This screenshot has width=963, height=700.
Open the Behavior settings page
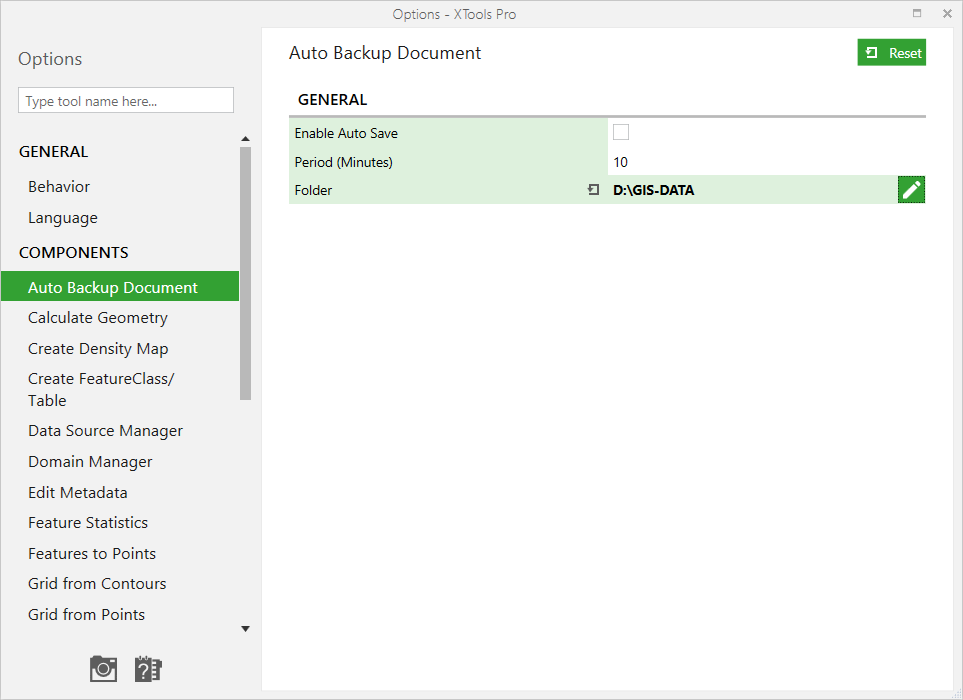coord(58,186)
